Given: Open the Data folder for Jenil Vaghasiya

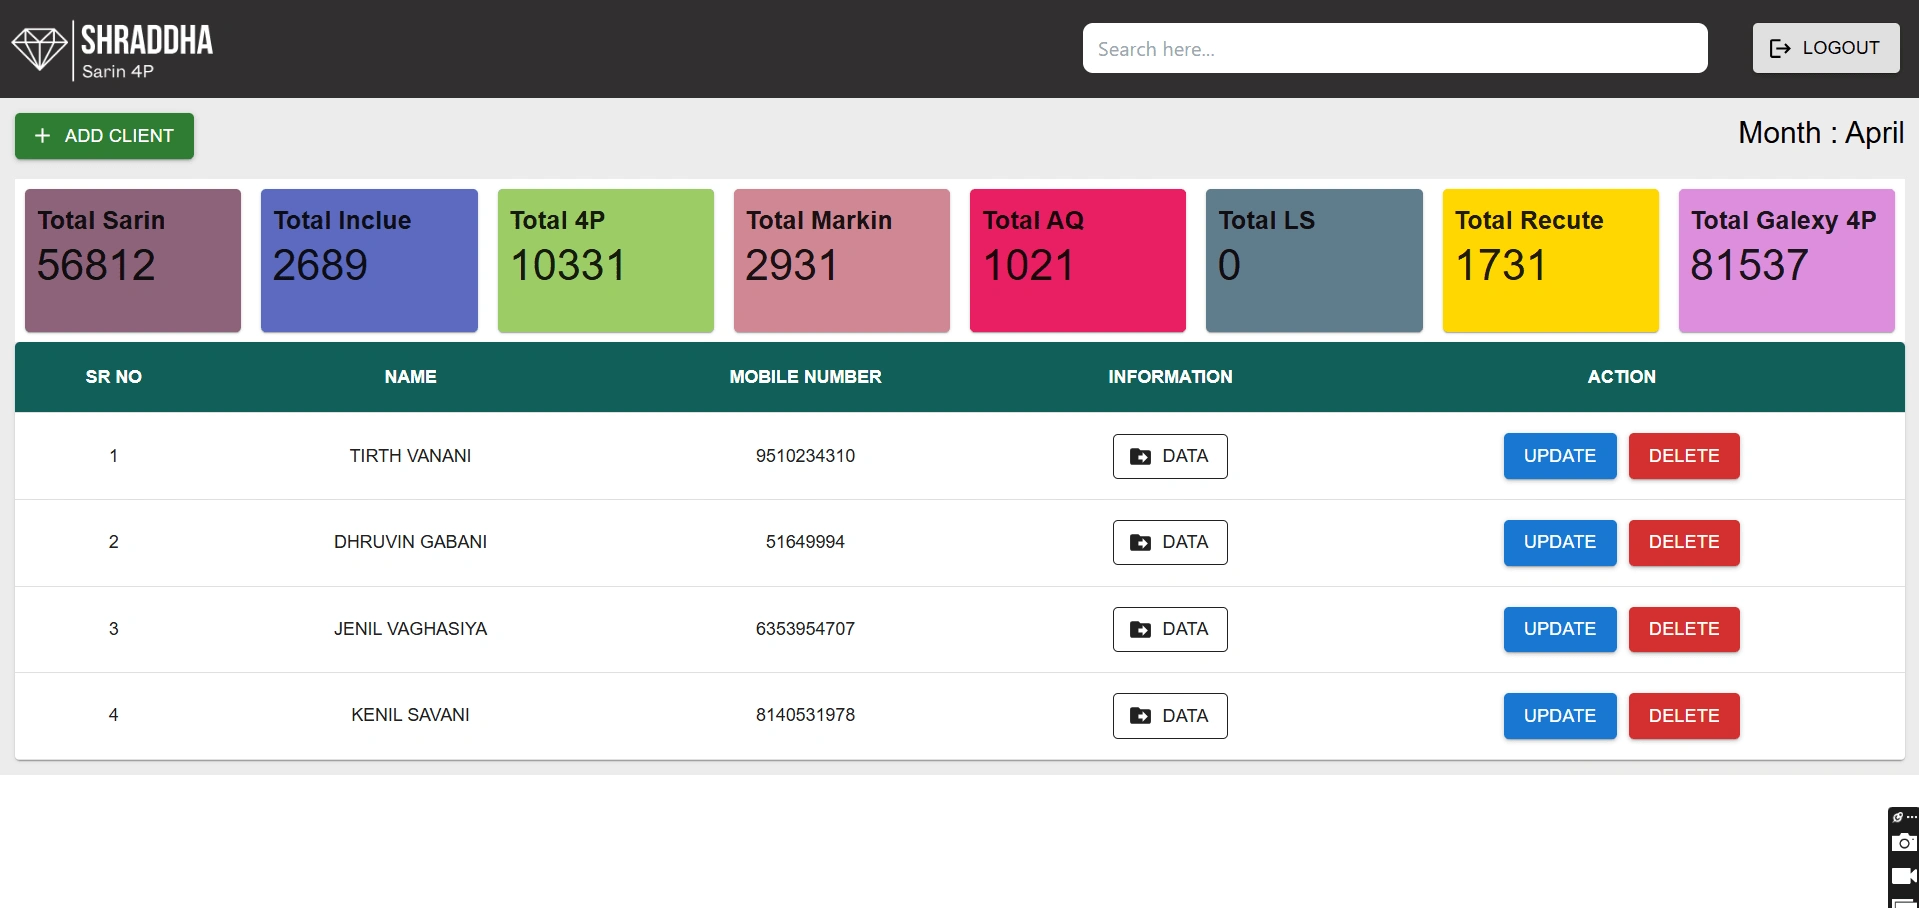Looking at the screenshot, I should pyautogui.click(x=1169, y=629).
